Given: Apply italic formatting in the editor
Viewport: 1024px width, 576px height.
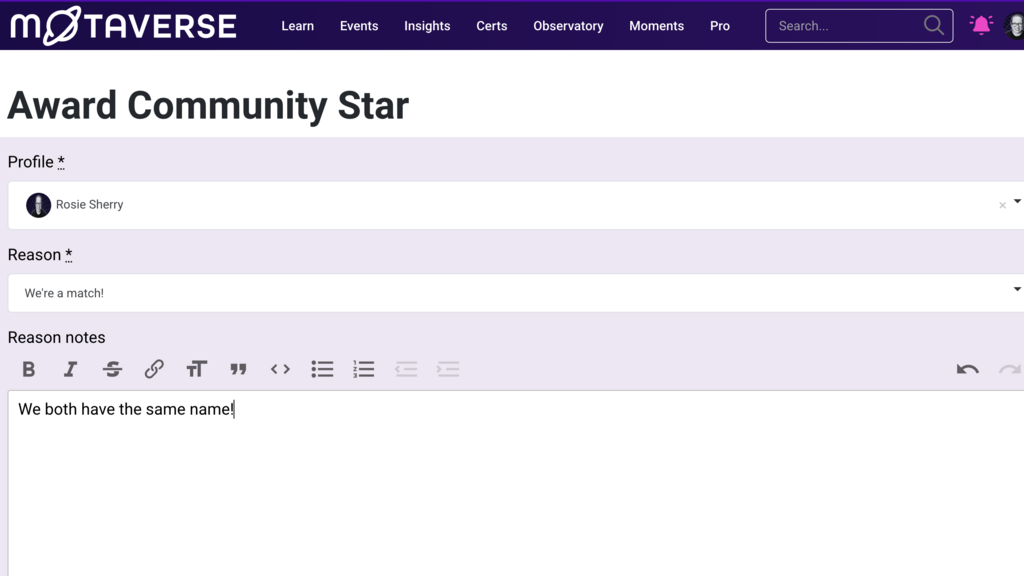Looking at the screenshot, I should pyautogui.click(x=70, y=369).
